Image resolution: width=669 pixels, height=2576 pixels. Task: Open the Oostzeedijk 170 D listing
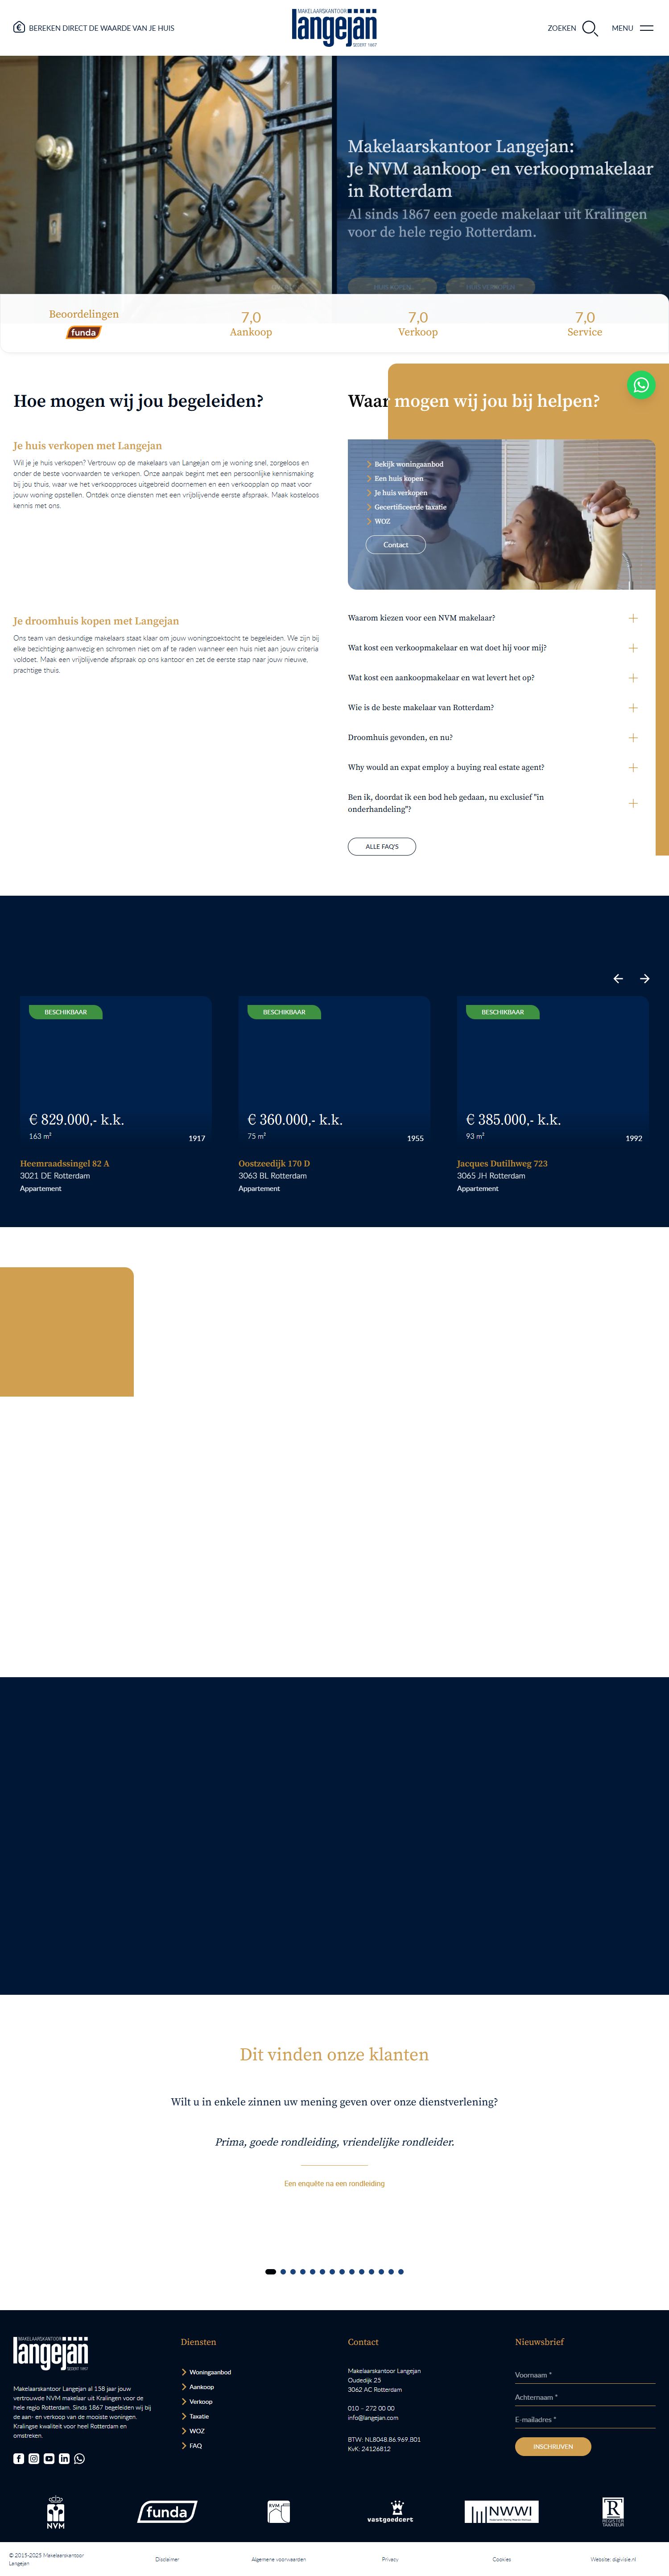point(334,1096)
